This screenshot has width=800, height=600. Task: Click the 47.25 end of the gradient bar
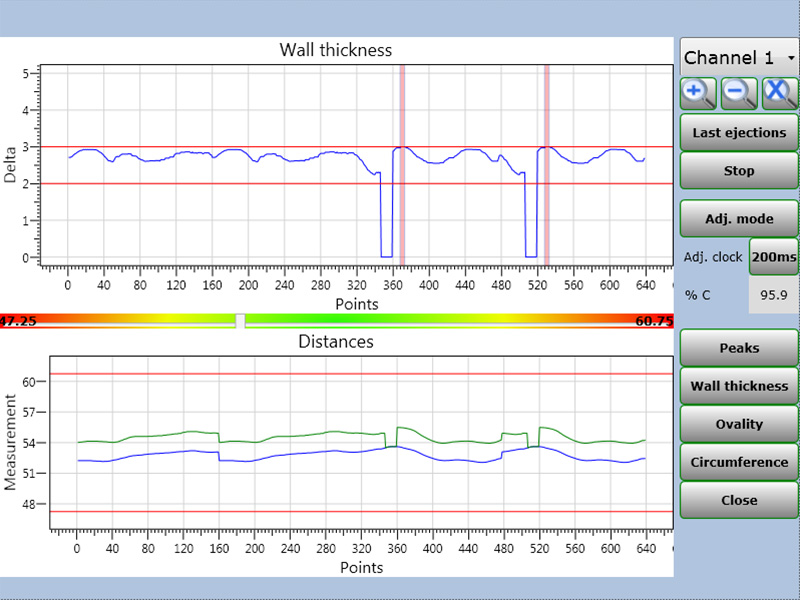18,321
